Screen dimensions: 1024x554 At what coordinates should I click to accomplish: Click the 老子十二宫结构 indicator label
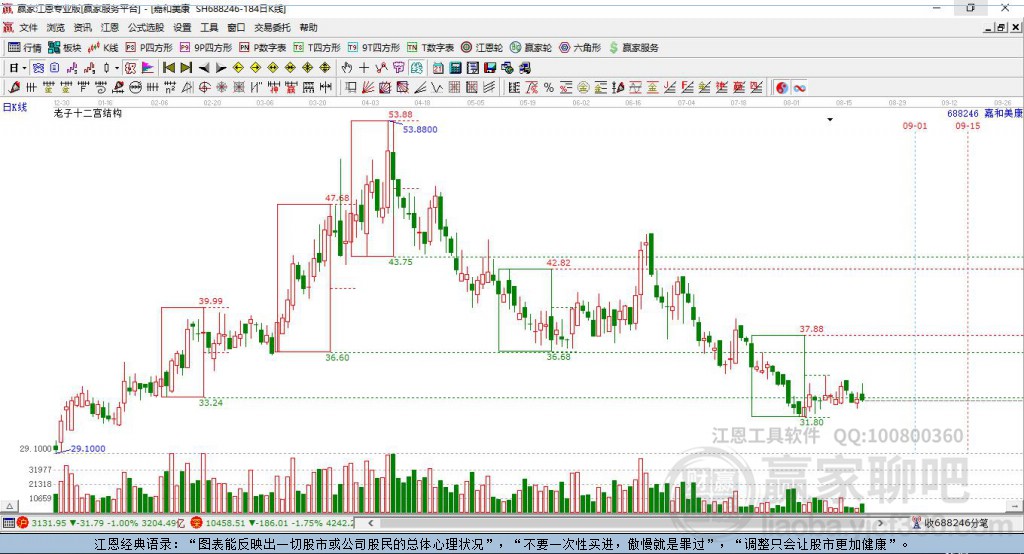pyautogui.click(x=88, y=113)
